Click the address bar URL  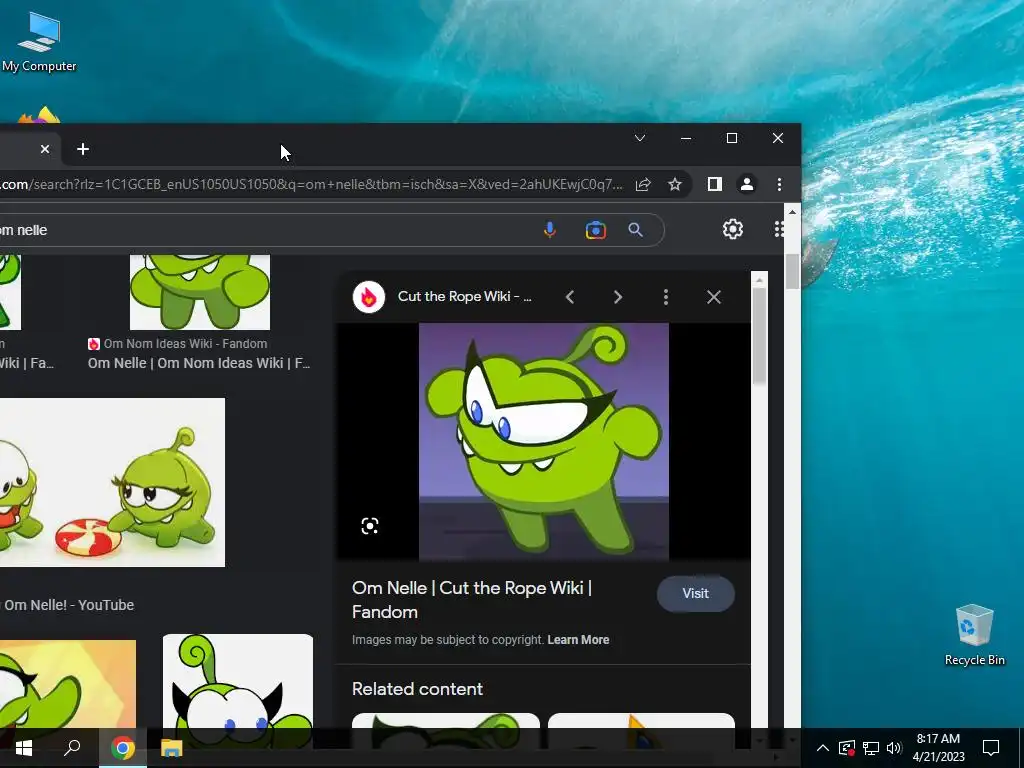point(311,184)
